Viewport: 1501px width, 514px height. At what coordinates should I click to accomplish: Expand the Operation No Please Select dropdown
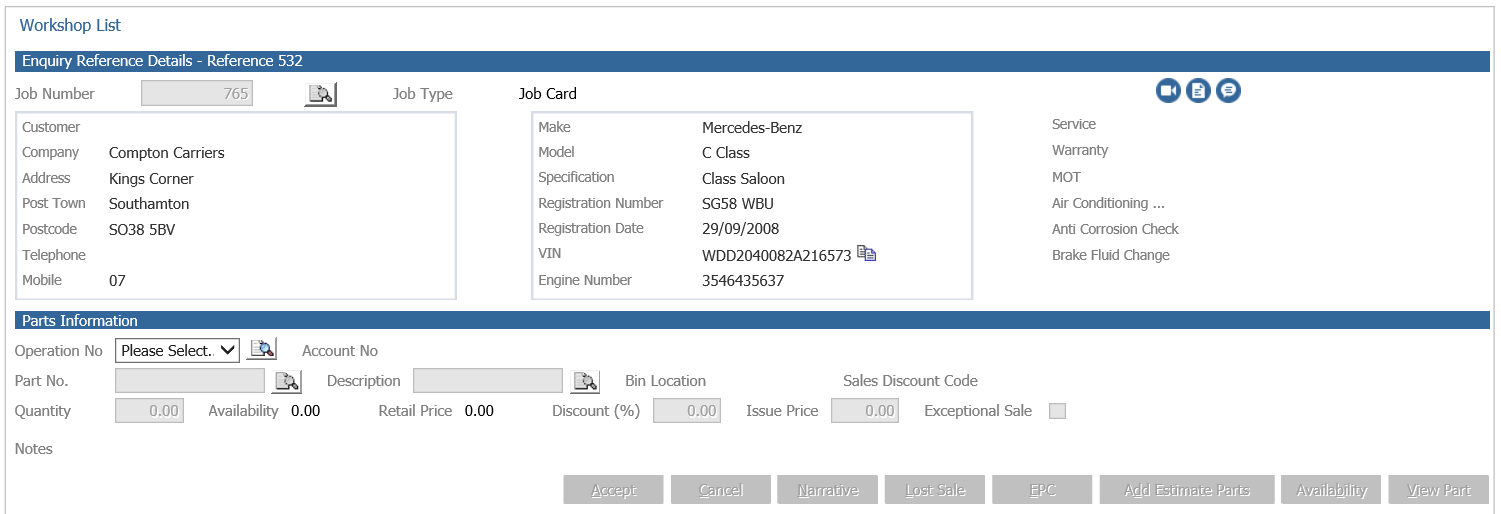point(178,350)
